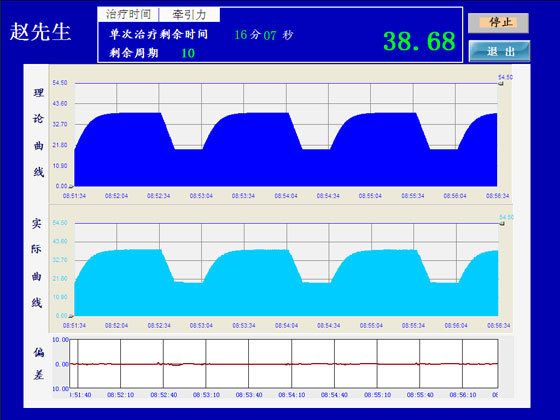Click the patient name 赵先生
The height and width of the screenshot is (420, 560).
coord(40,32)
